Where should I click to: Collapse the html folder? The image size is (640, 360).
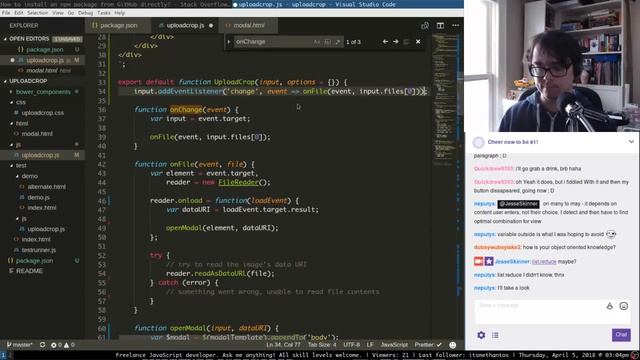coord(22,123)
